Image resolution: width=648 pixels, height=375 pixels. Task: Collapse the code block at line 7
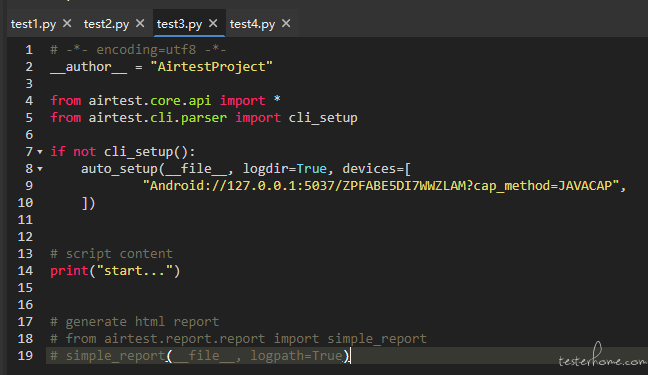point(40,152)
